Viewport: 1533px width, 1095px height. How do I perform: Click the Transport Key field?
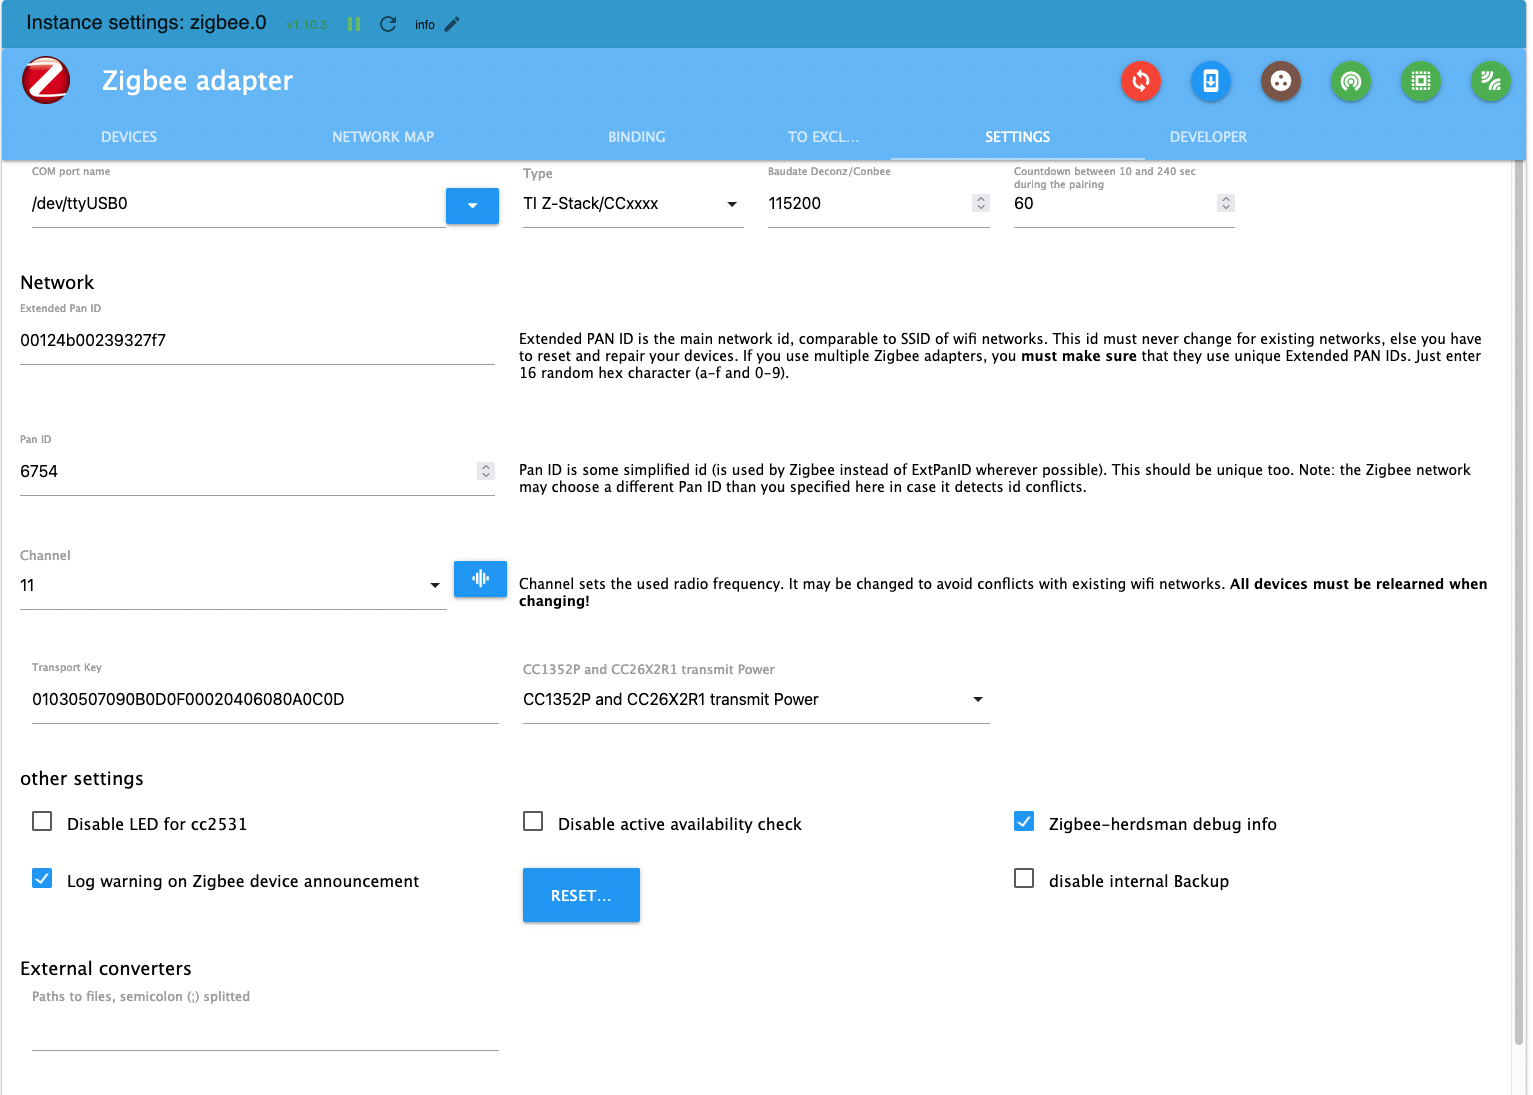point(265,700)
